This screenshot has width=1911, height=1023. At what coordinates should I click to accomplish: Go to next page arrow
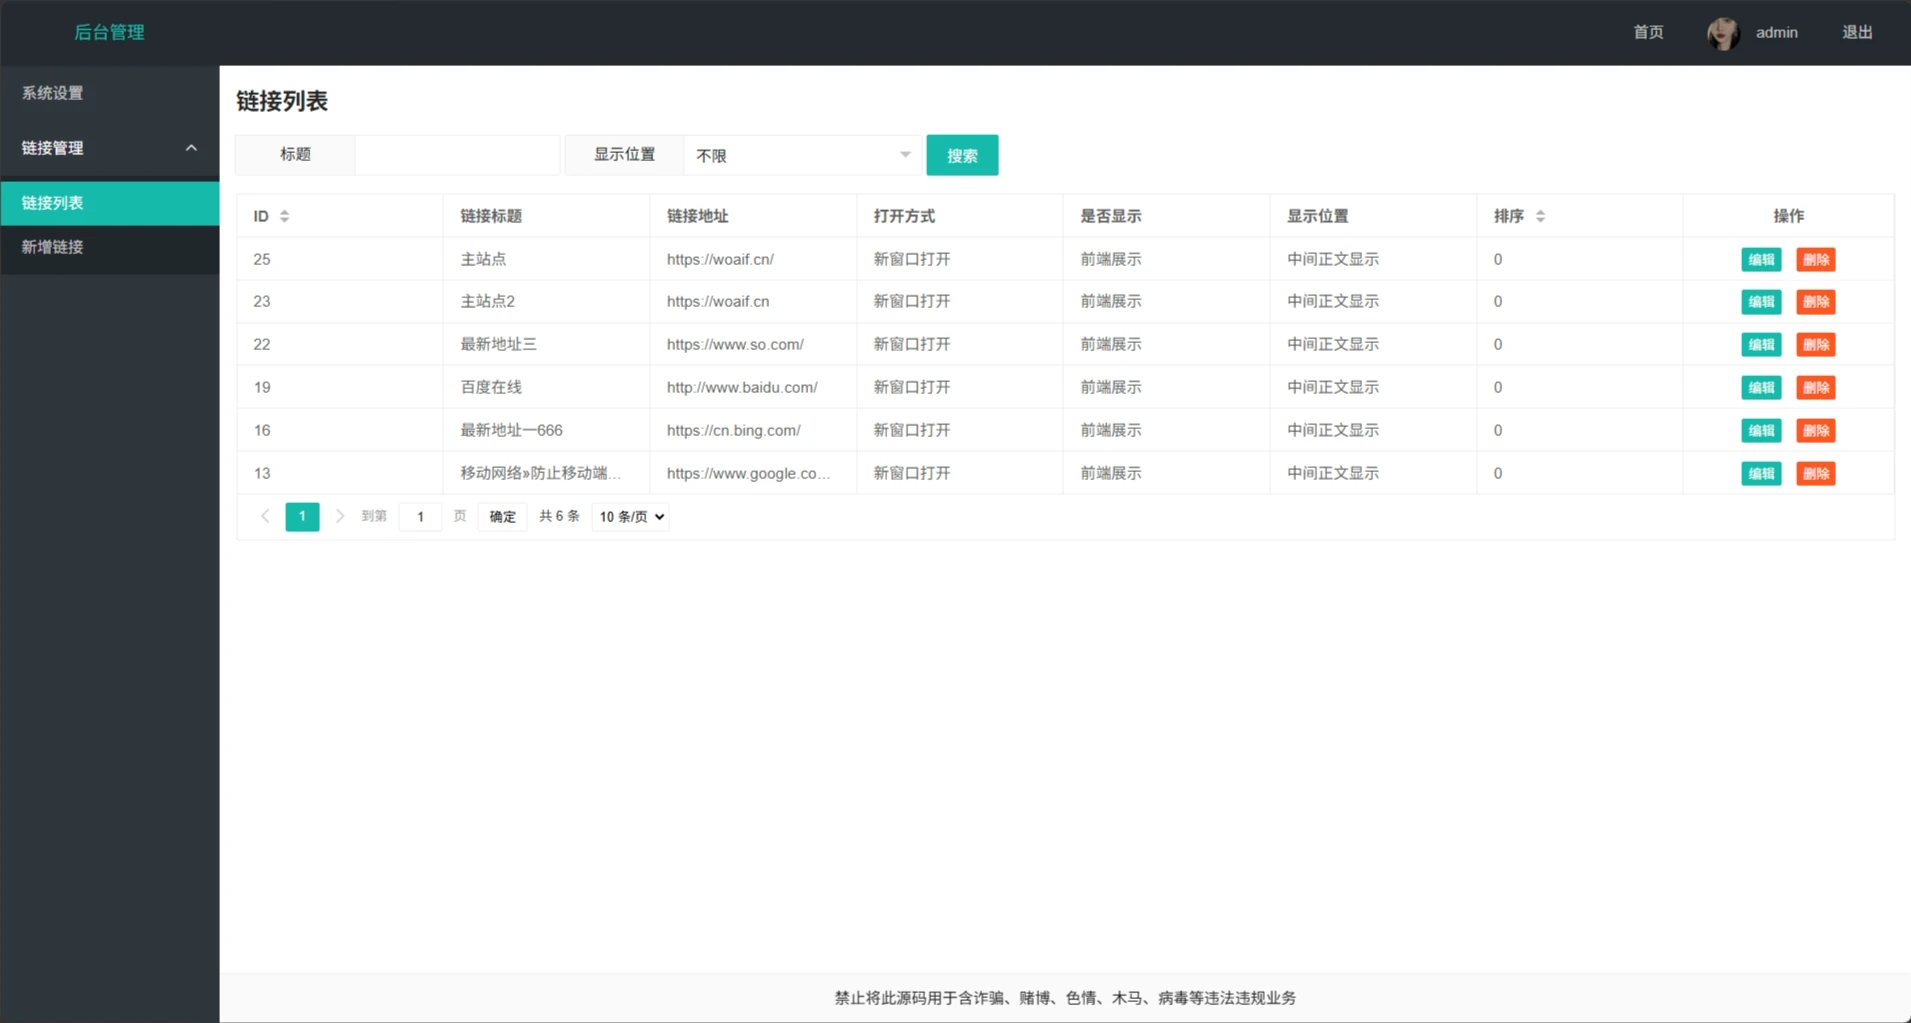(x=340, y=516)
